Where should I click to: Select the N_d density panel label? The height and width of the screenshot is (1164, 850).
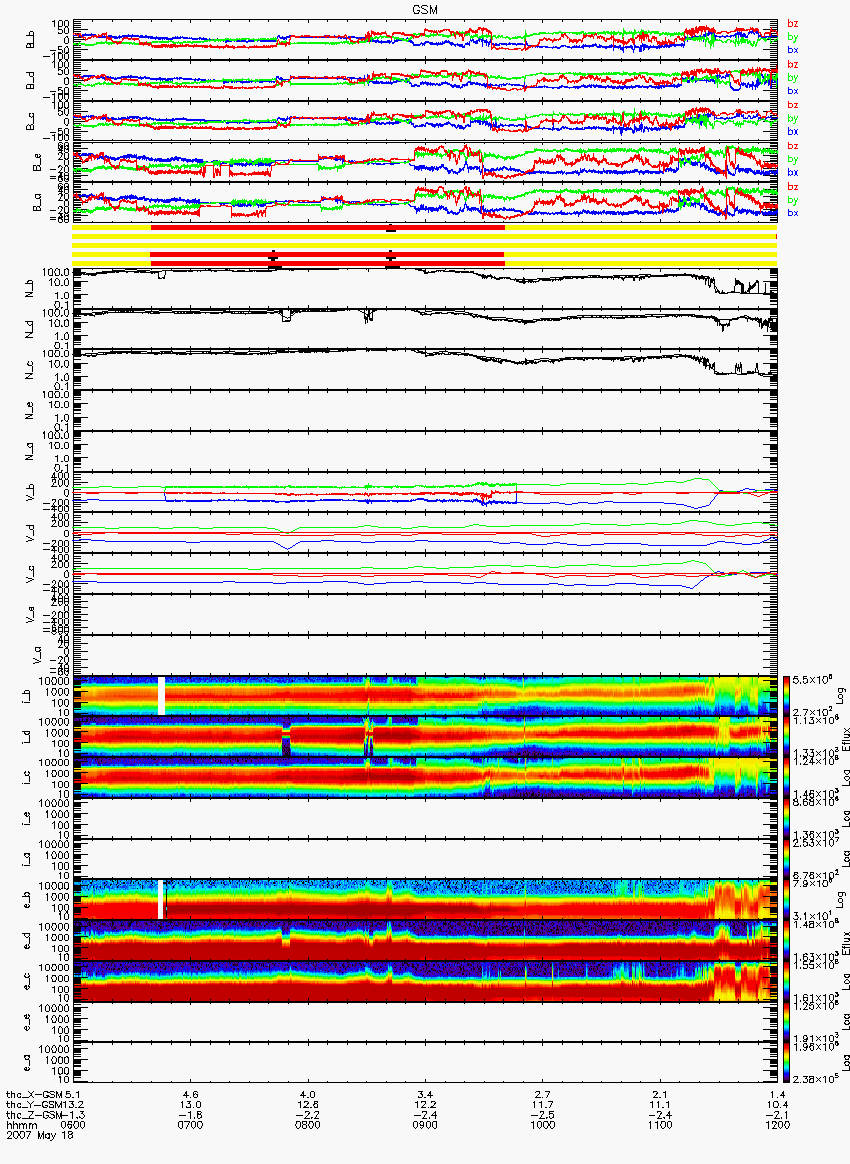coord(30,328)
